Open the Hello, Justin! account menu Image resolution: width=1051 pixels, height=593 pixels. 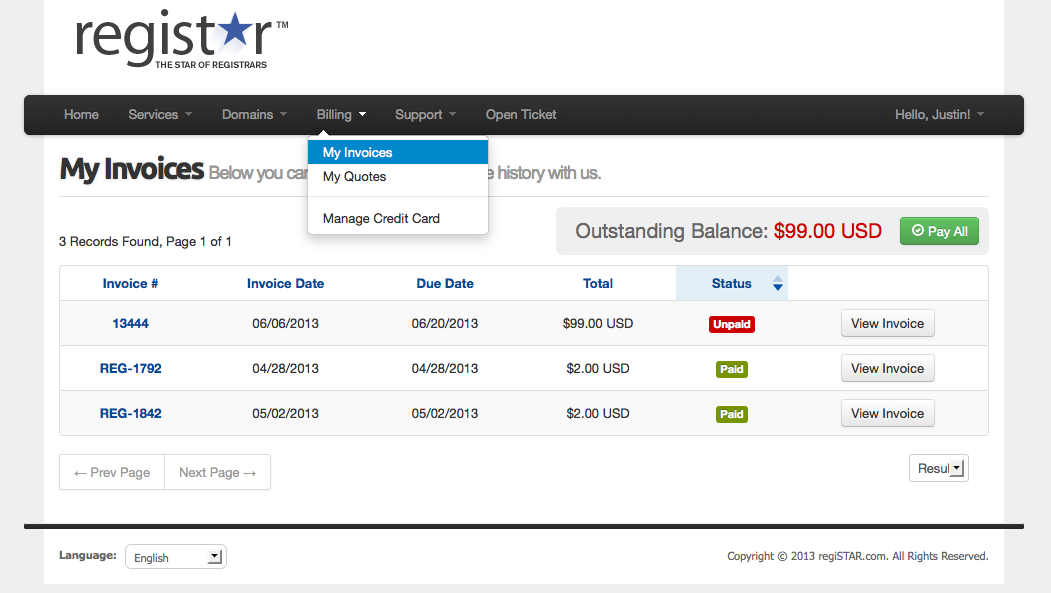[939, 115]
